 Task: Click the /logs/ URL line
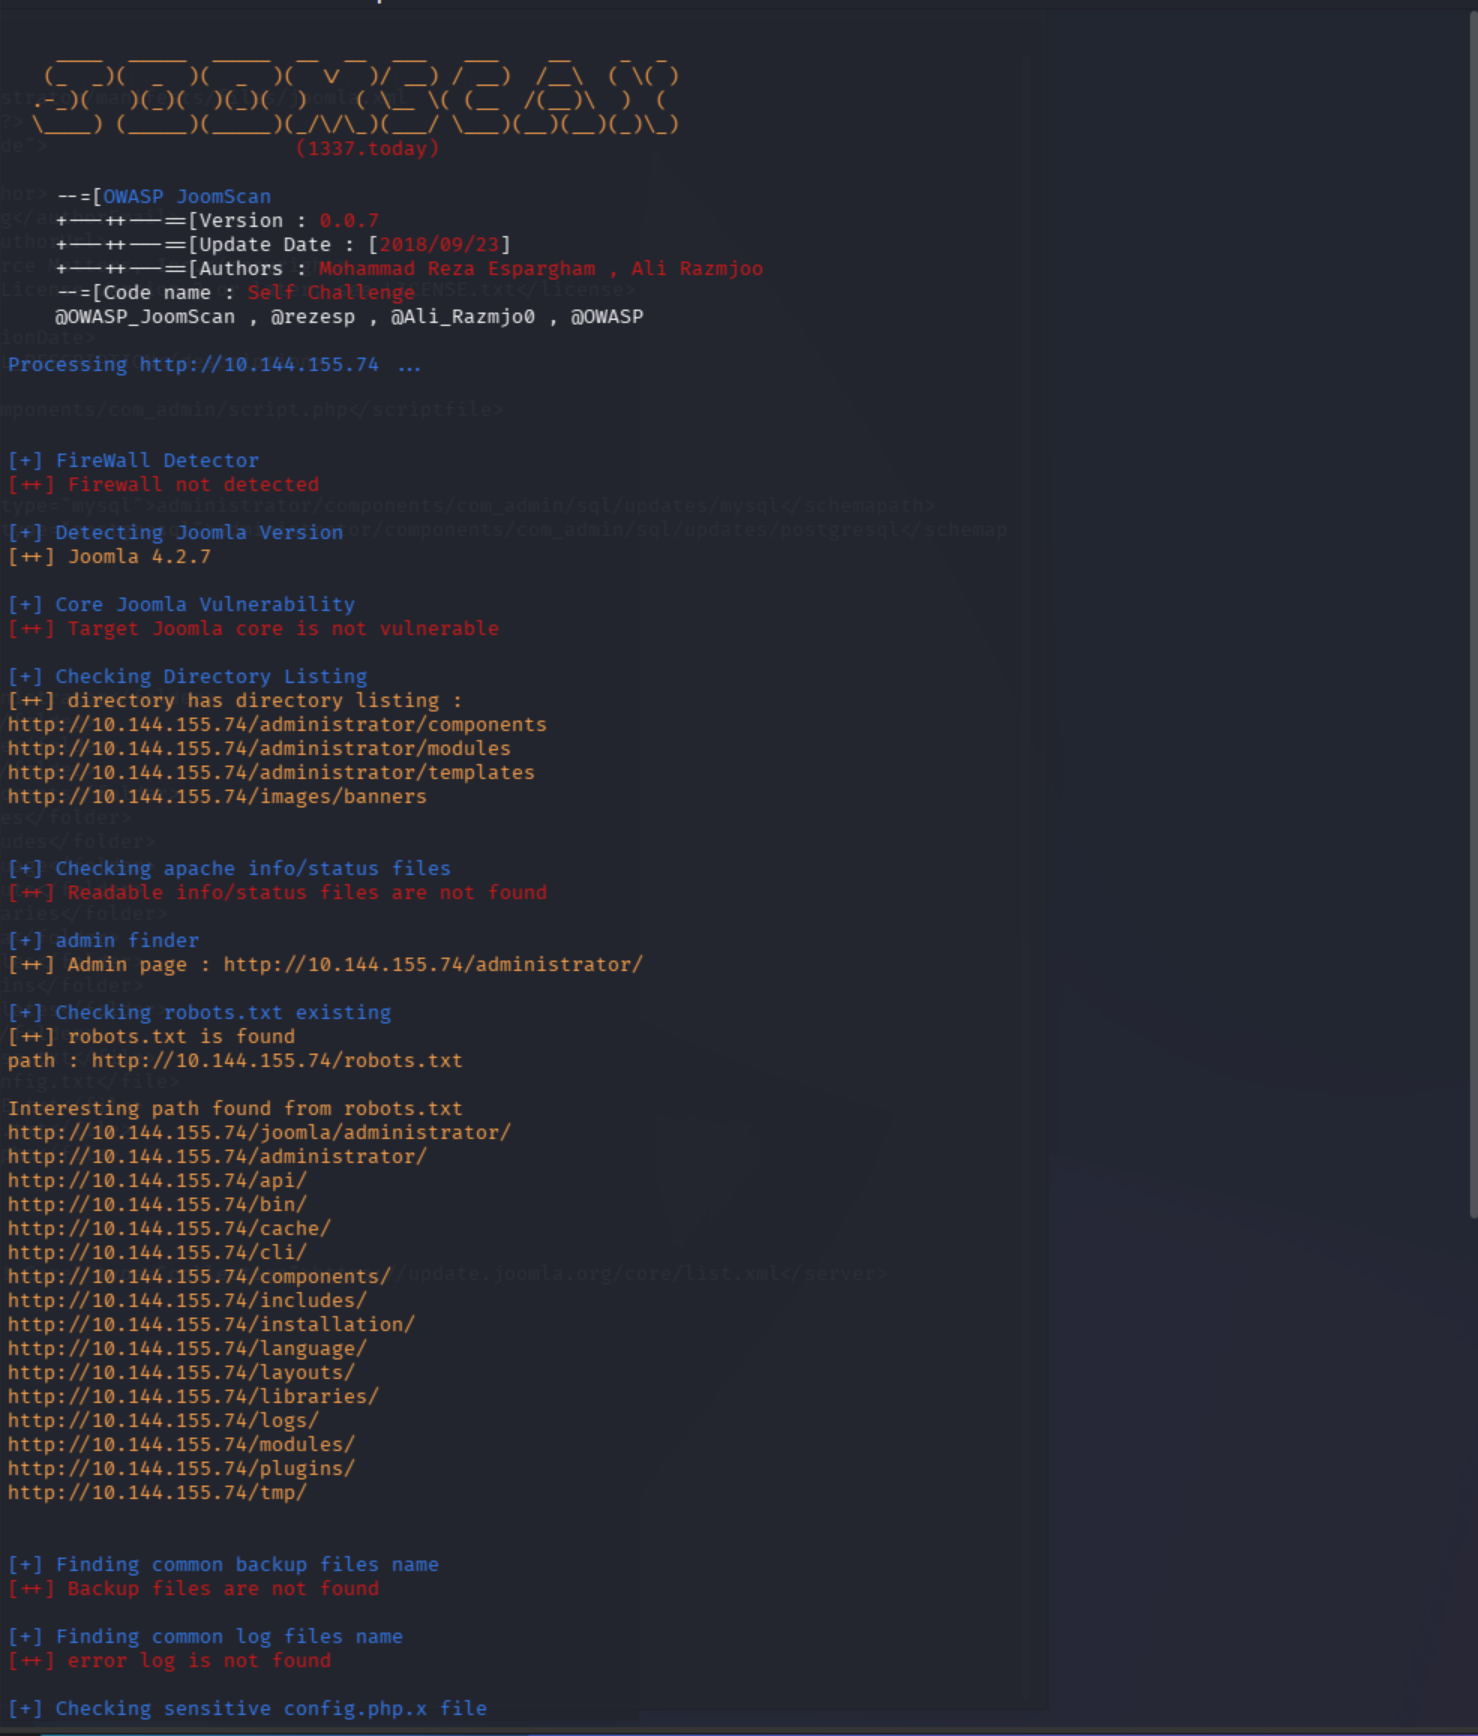tap(163, 1420)
